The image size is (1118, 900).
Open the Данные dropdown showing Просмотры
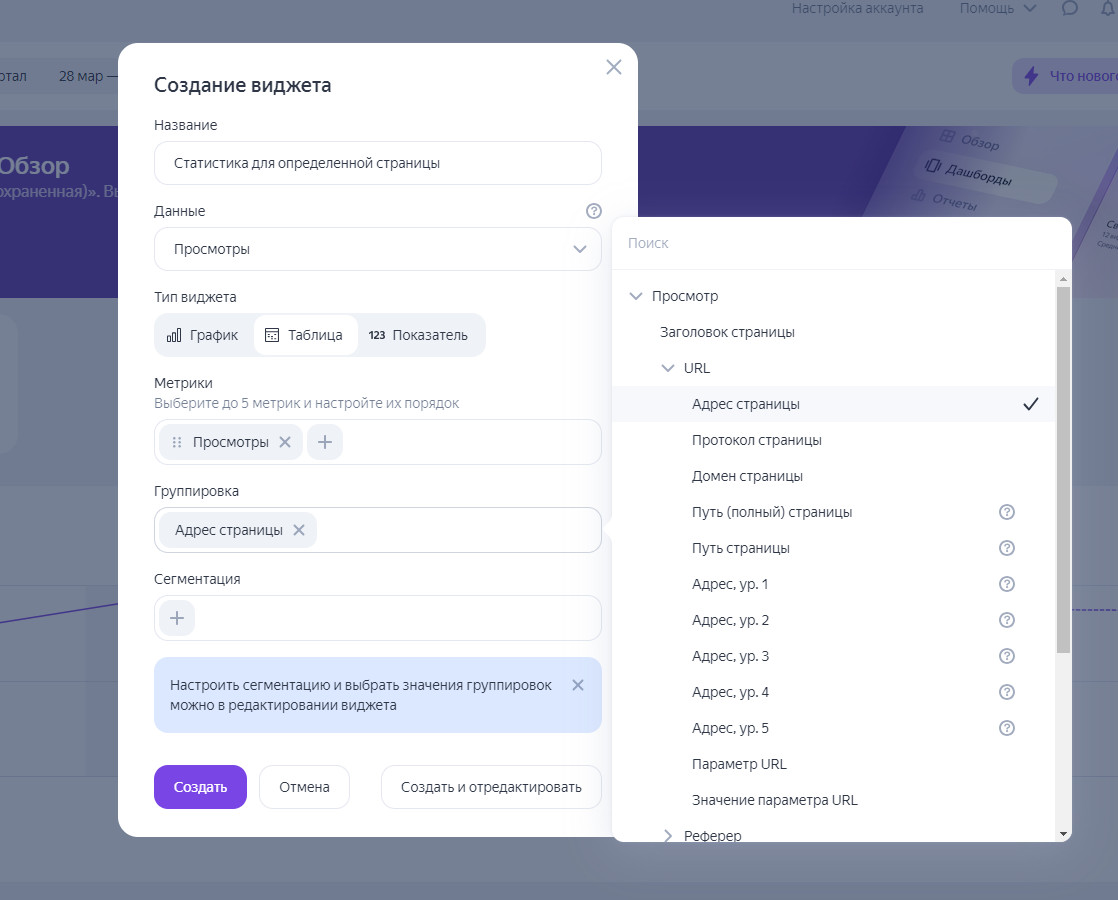coord(377,249)
